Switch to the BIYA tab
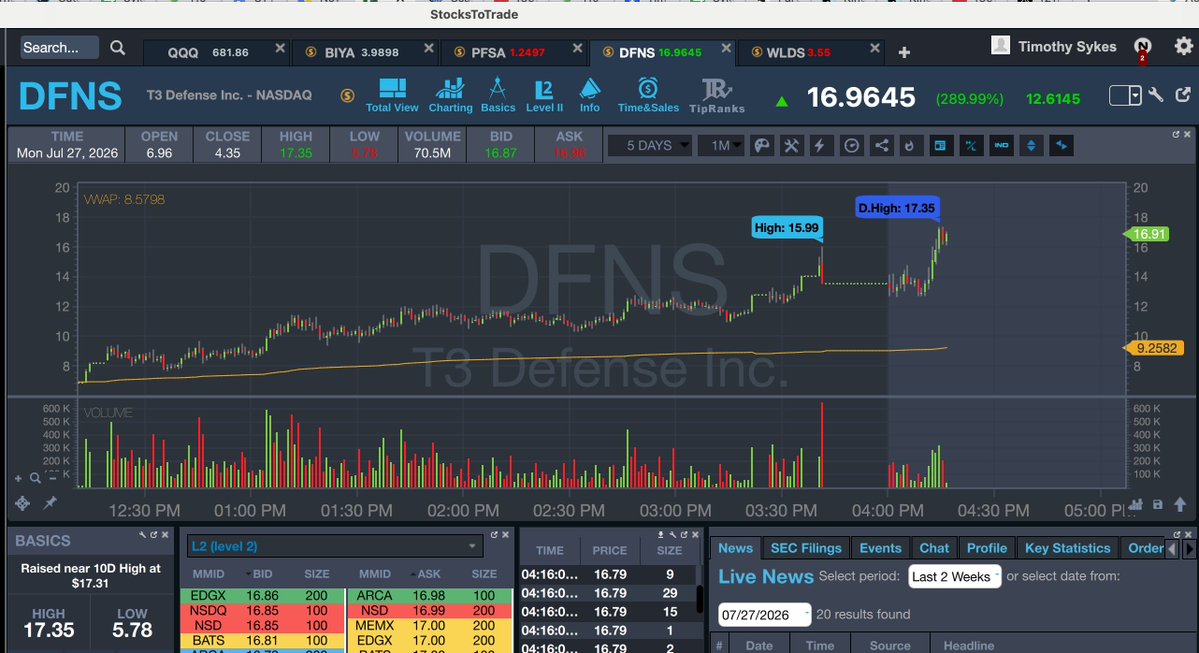 pyautogui.click(x=360, y=52)
